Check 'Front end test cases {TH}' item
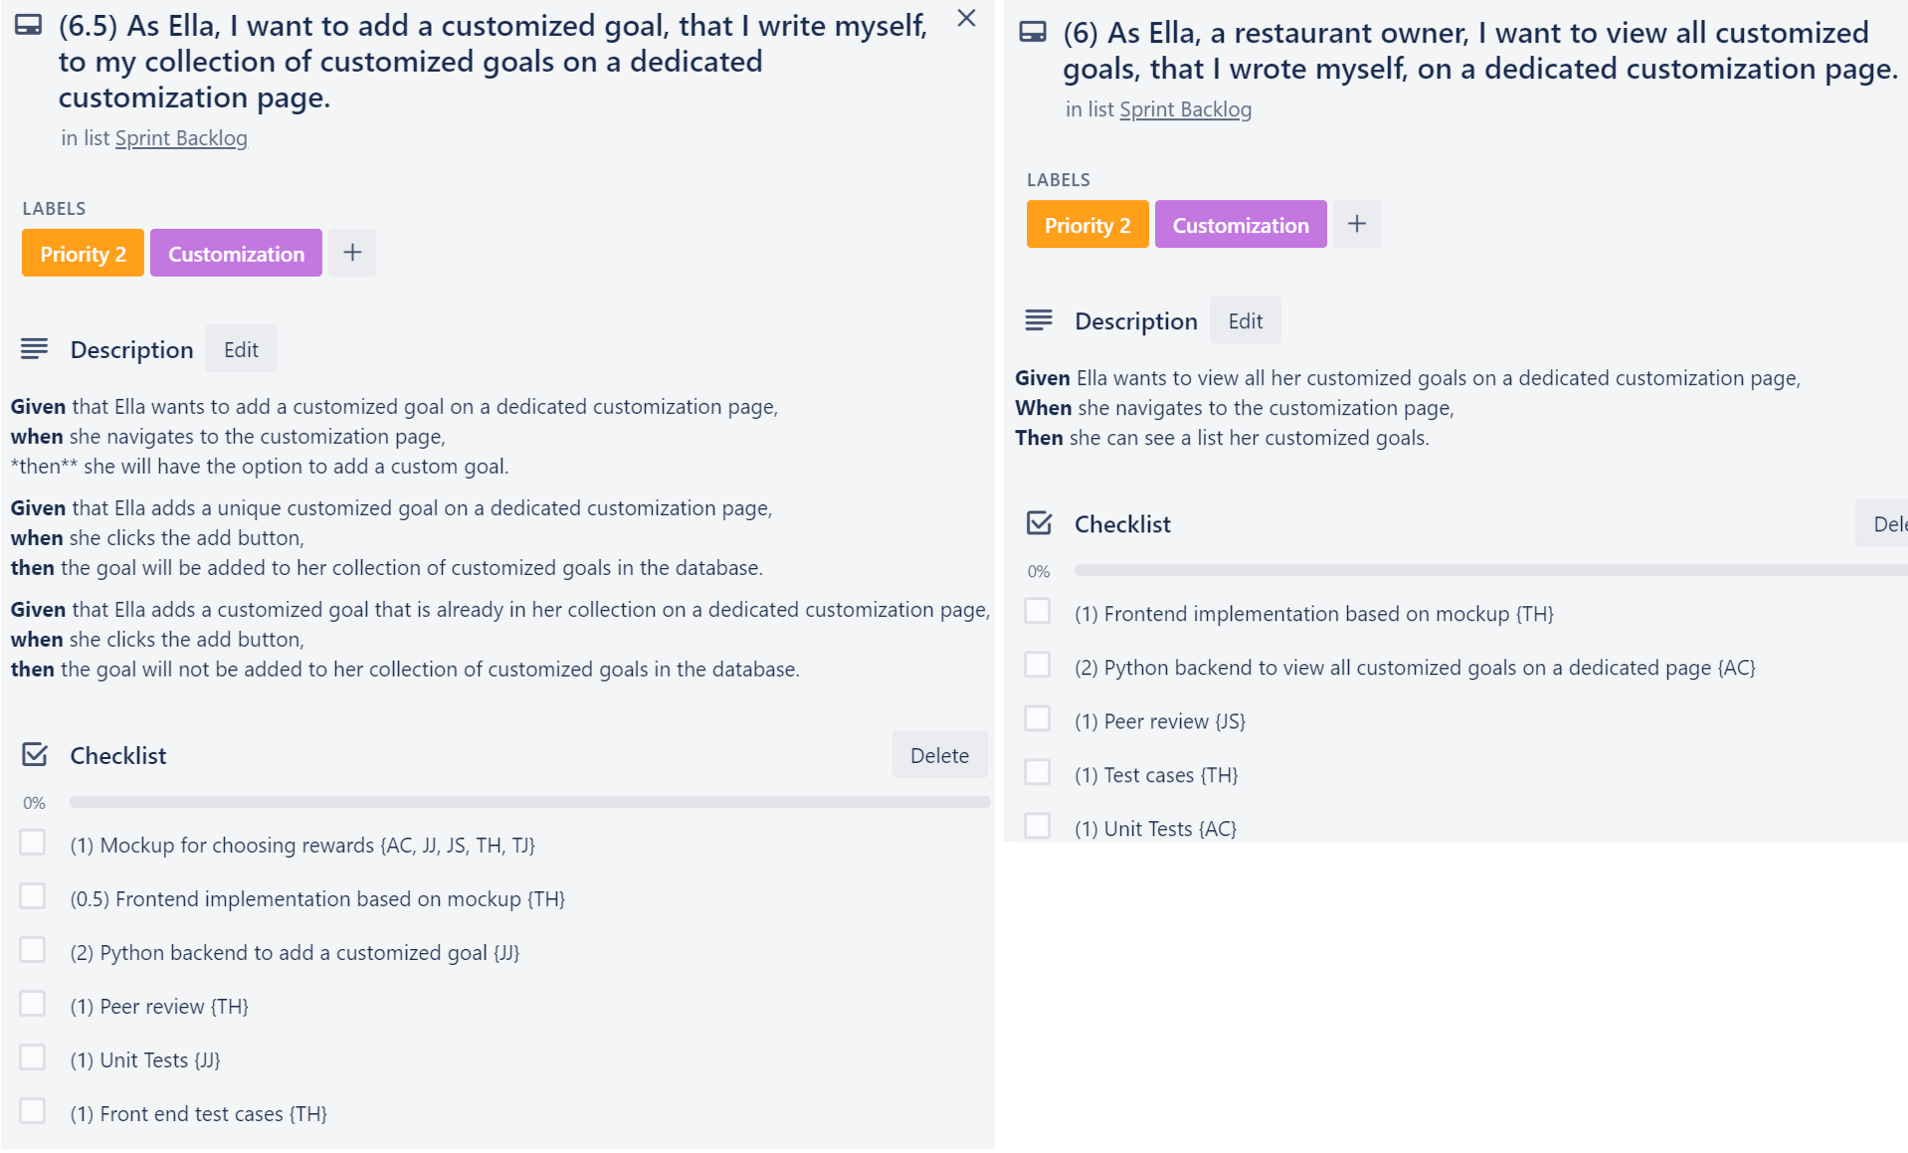This screenshot has width=1908, height=1153. coord(33,1111)
